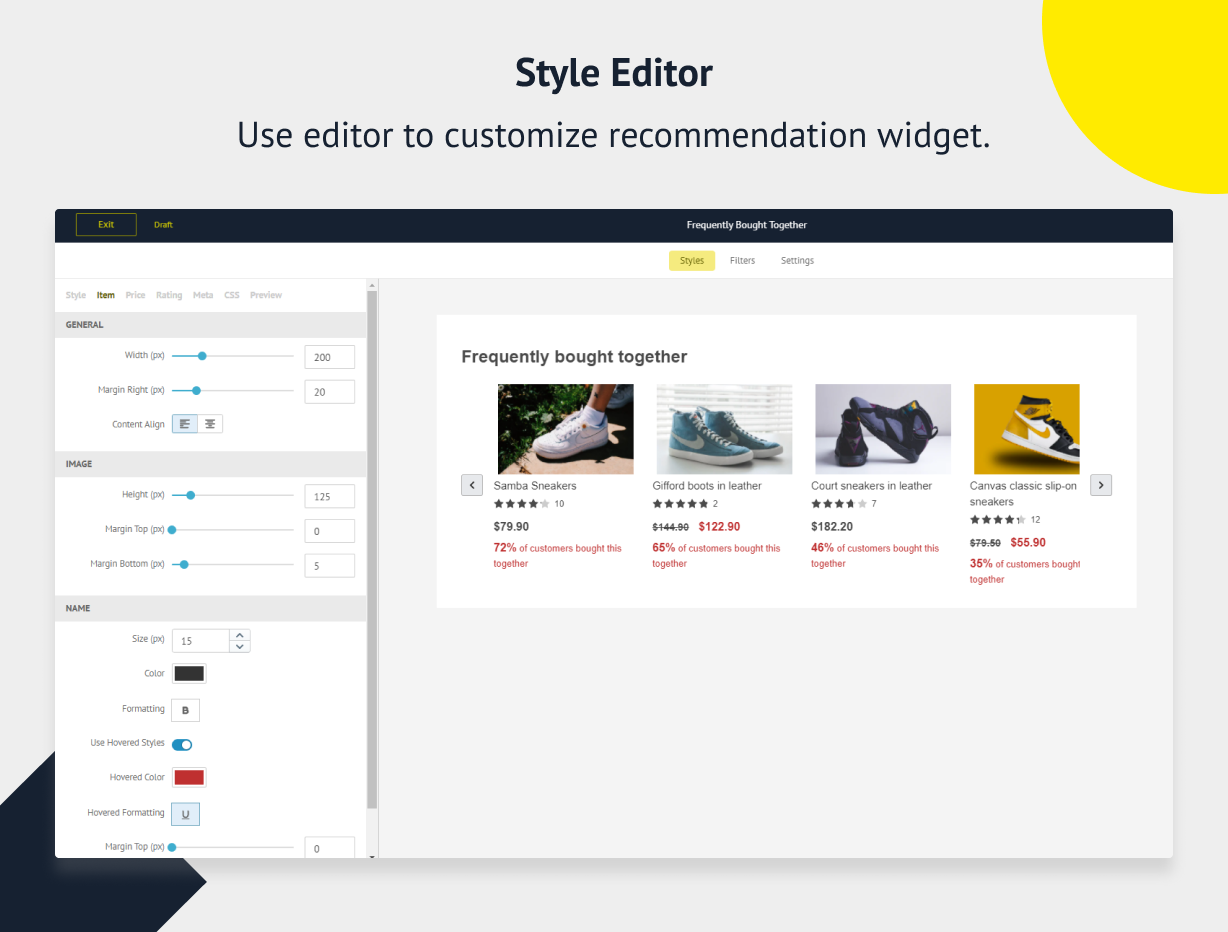Click the $182.20 price
The image size is (1228, 932).
[832, 527]
